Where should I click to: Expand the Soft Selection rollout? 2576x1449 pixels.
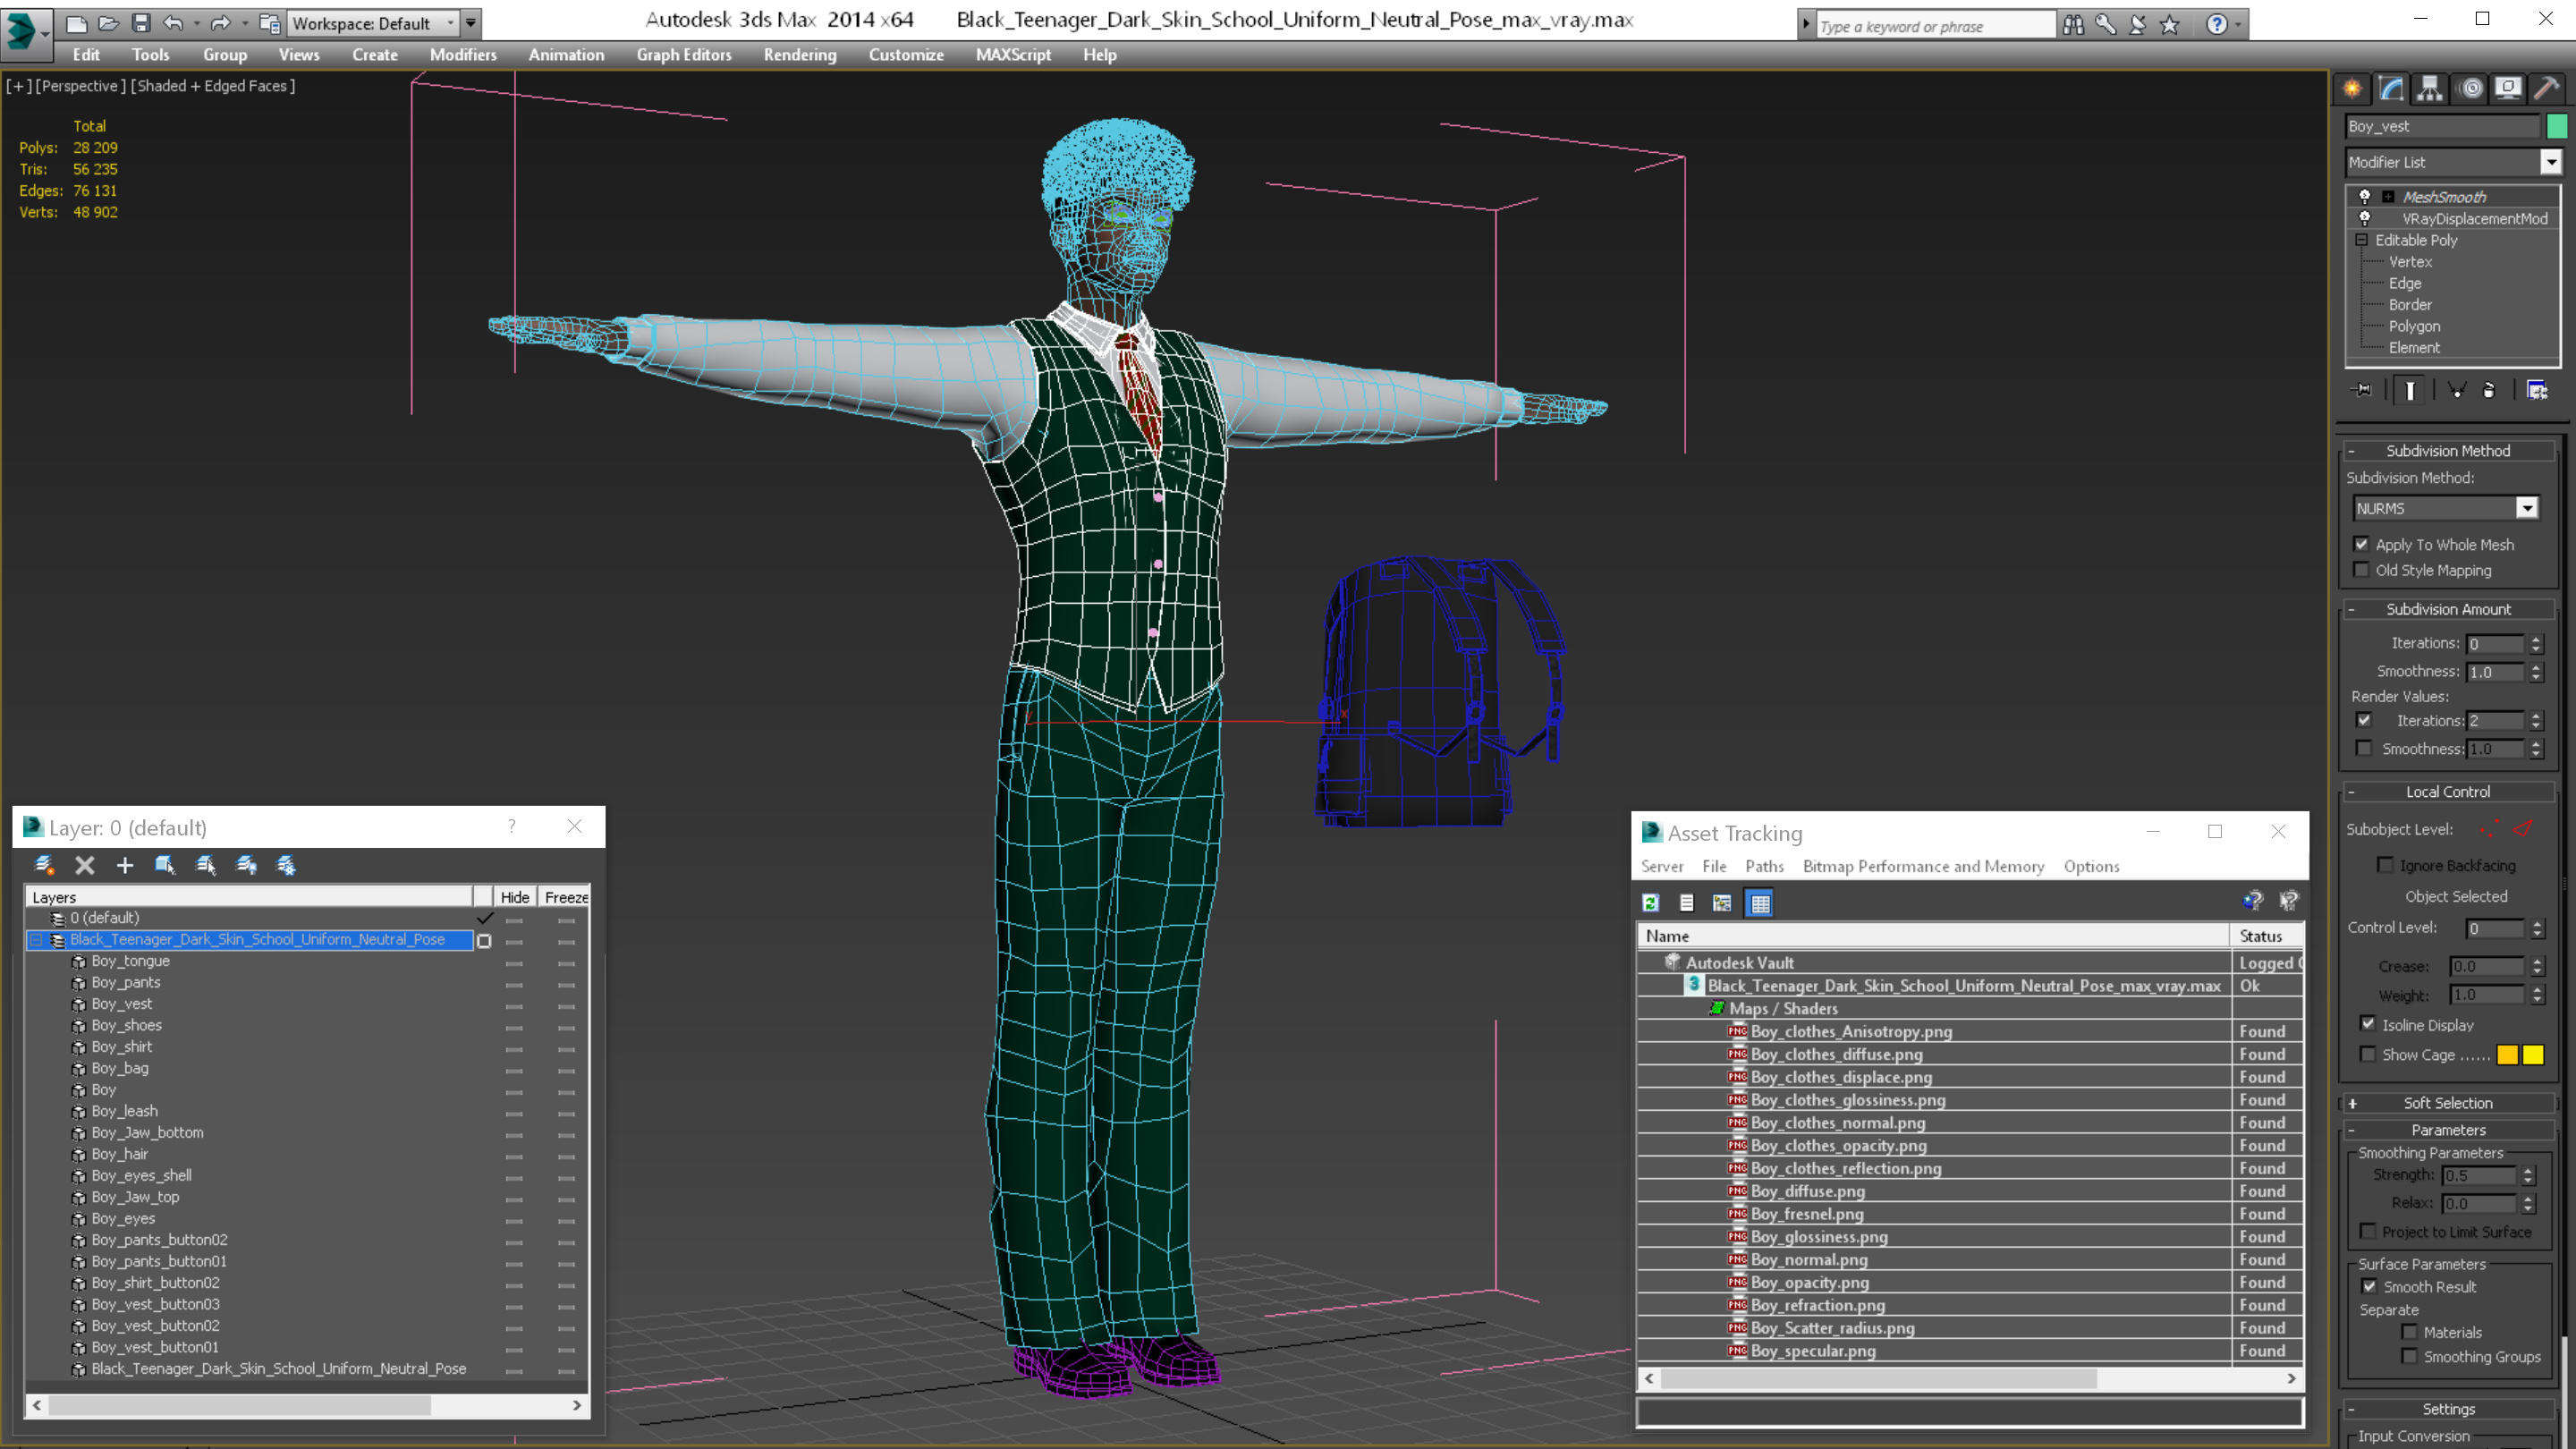pyautogui.click(x=2448, y=1103)
